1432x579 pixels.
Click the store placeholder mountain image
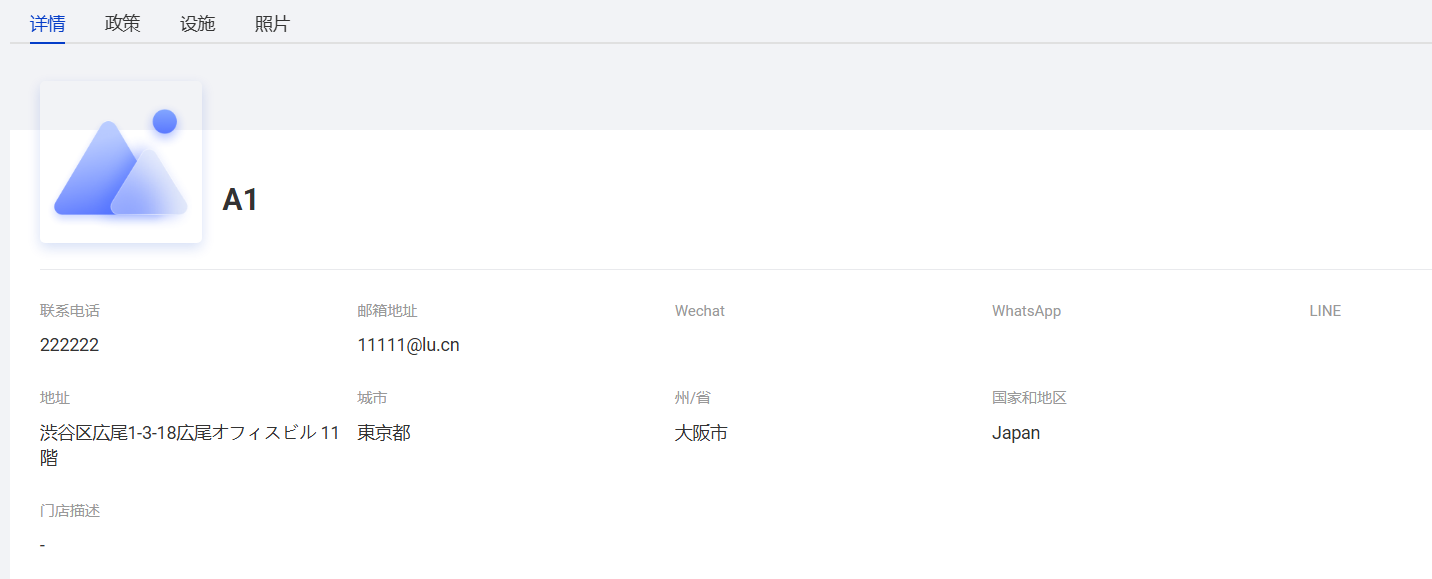(121, 162)
